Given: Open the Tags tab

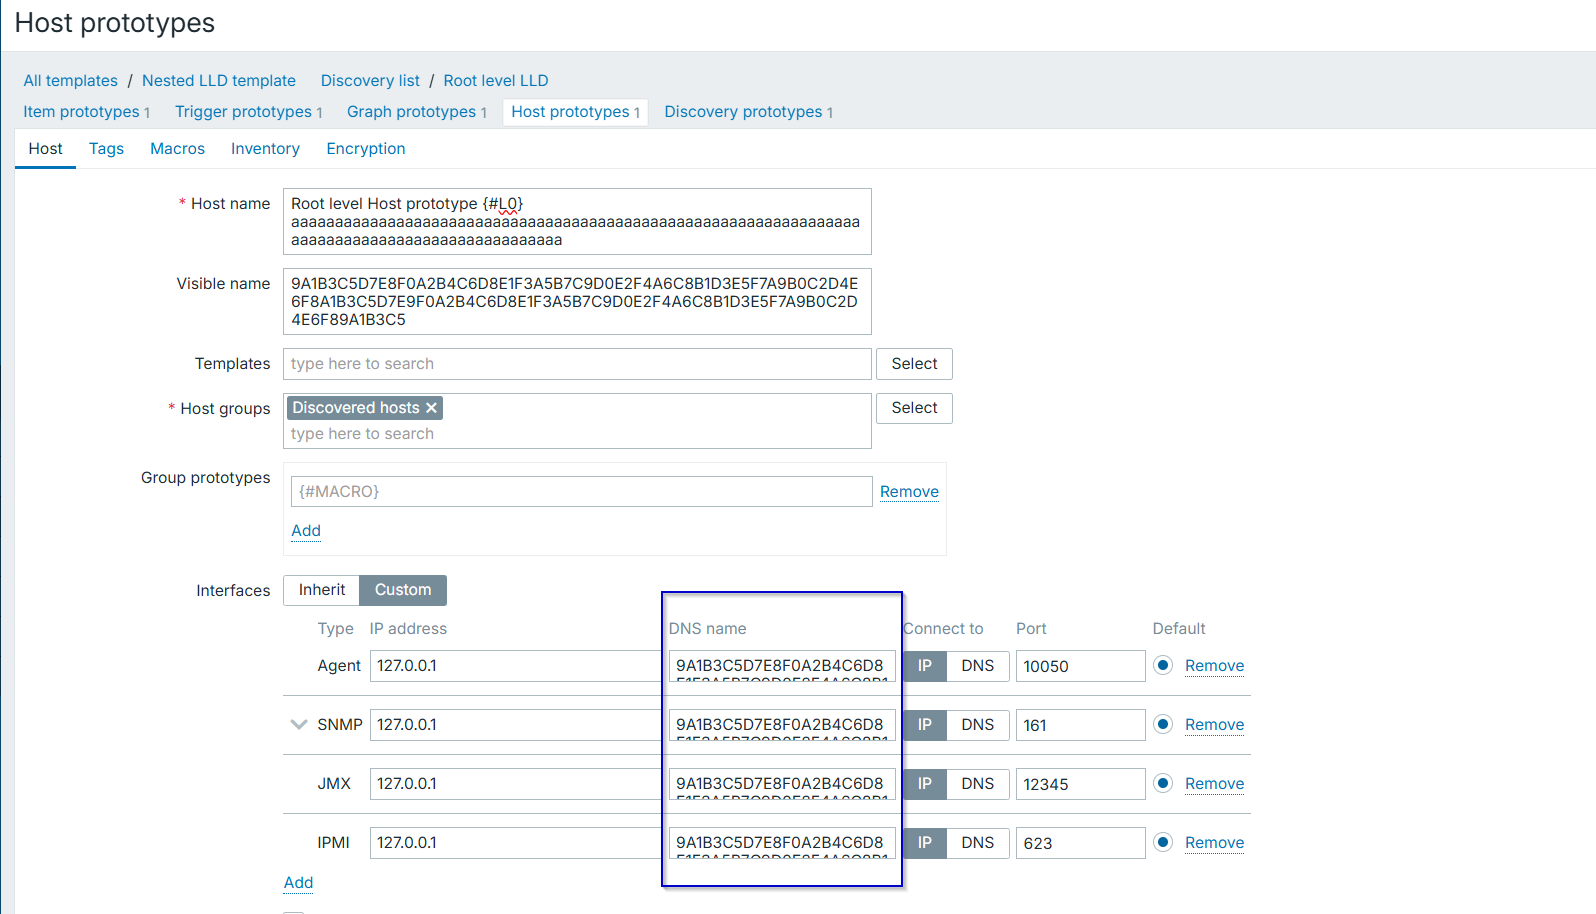Looking at the screenshot, I should pos(106,149).
